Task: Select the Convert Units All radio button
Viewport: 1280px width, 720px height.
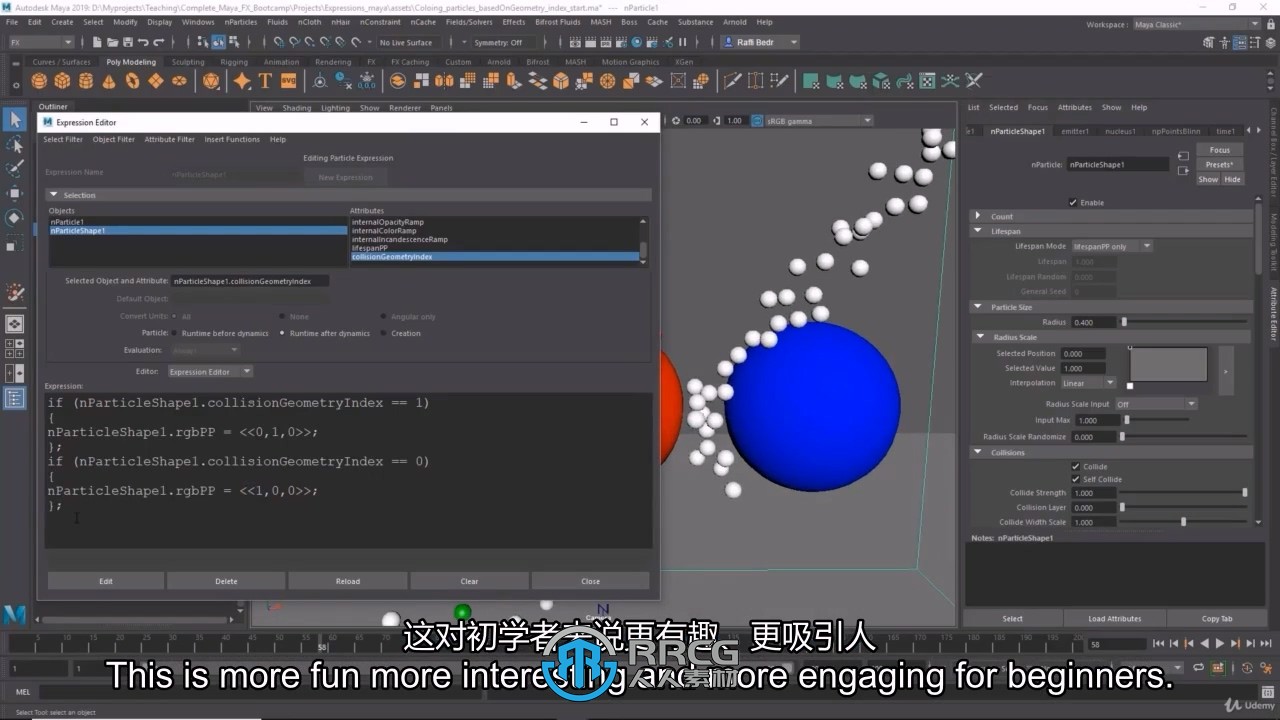Action: click(175, 316)
